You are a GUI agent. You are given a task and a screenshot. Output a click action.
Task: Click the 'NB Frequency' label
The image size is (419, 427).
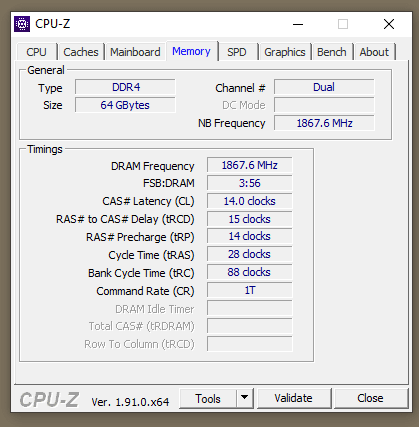232,123
